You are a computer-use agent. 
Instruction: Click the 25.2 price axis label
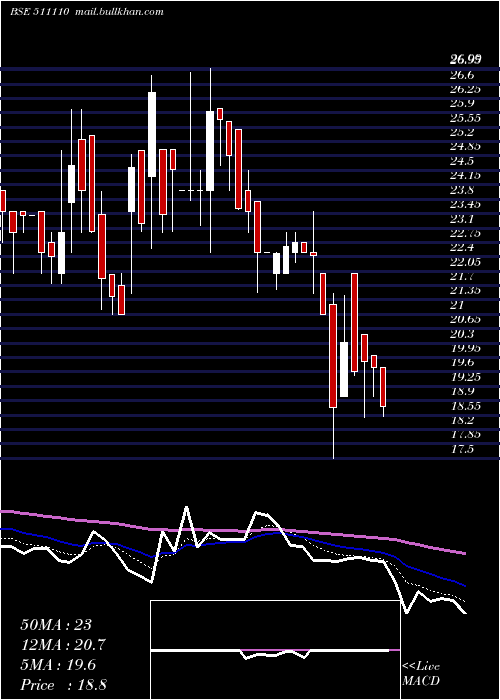pyautogui.click(x=462, y=132)
